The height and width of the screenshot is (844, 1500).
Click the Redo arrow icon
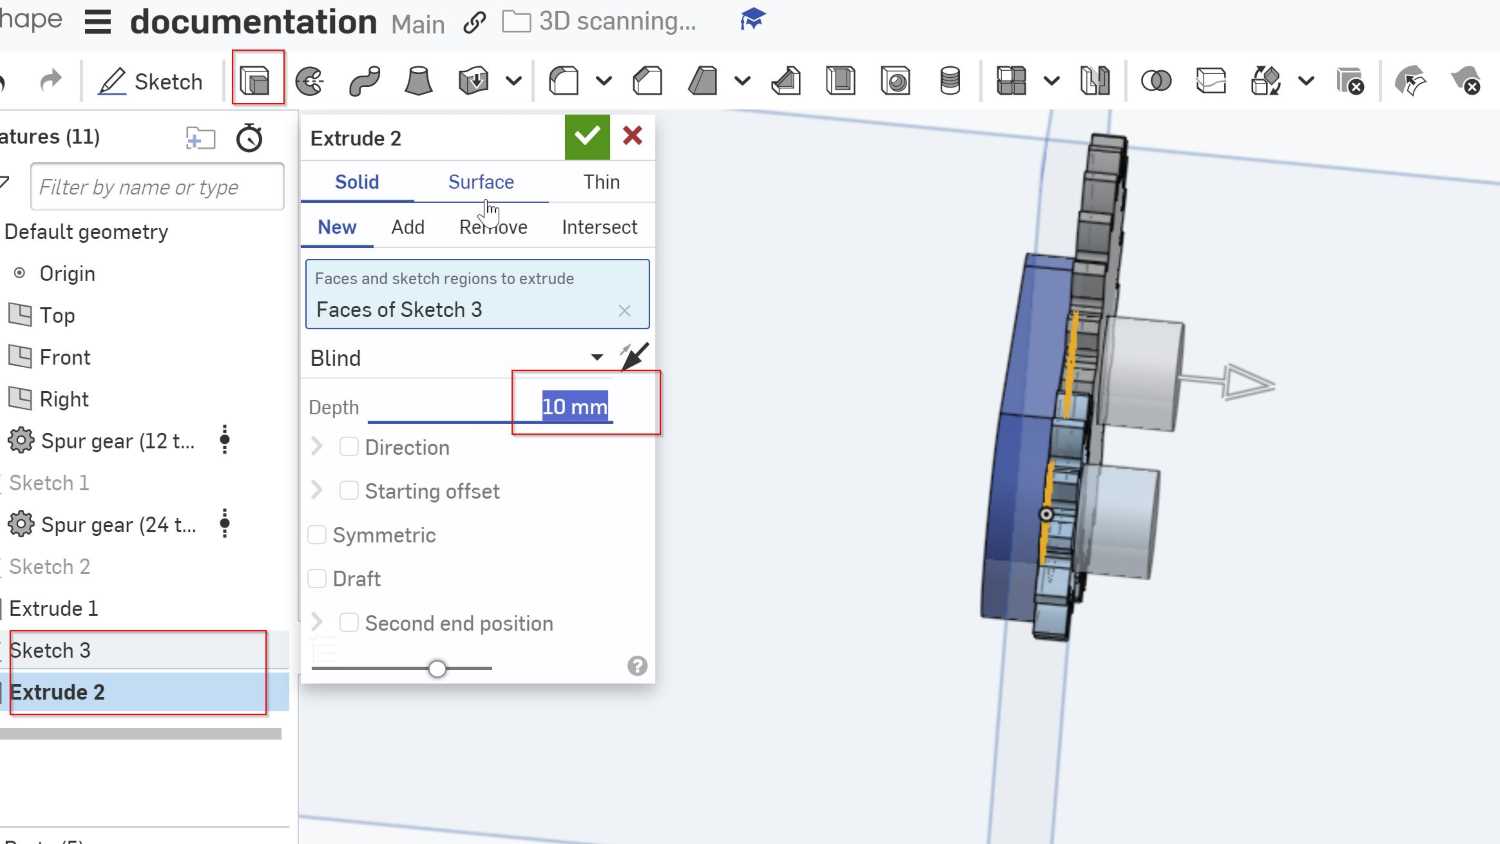point(51,80)
